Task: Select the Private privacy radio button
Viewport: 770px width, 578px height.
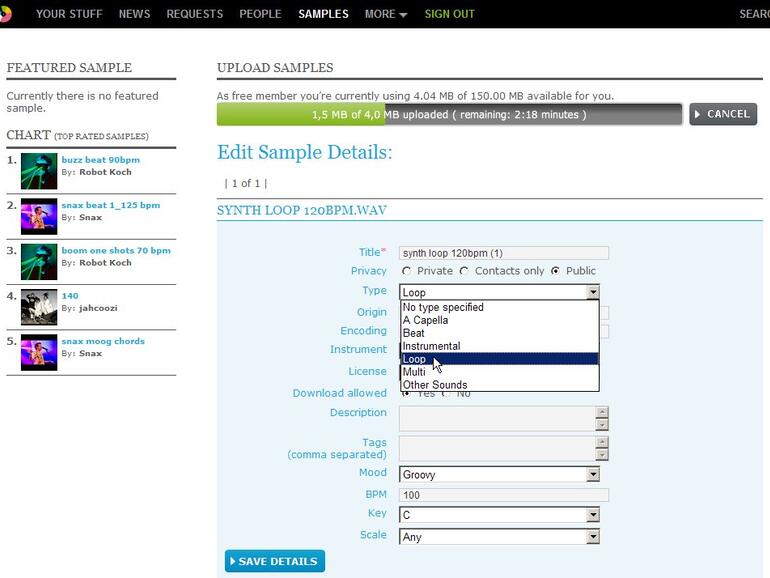Action: point(406,271)
